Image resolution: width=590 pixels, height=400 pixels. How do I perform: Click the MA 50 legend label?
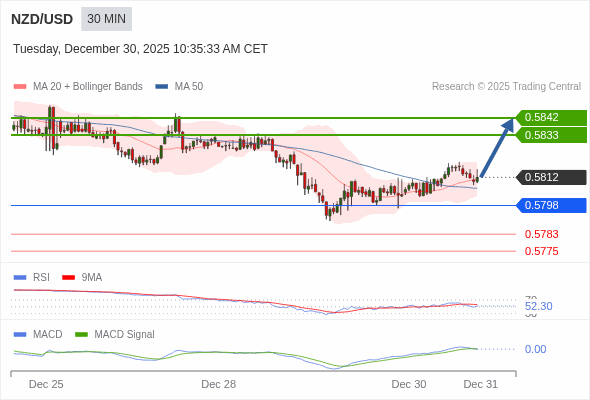tap(189, 87)
